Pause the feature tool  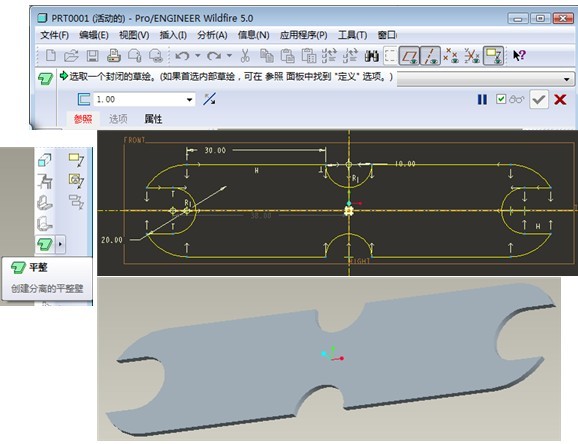coord(482,99)
